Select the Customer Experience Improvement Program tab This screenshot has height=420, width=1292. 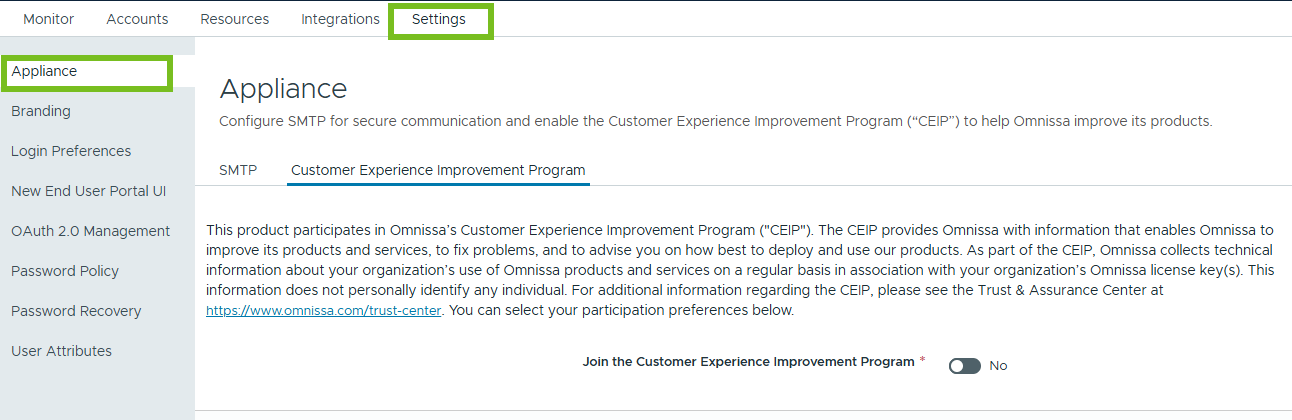click(438, 170)
